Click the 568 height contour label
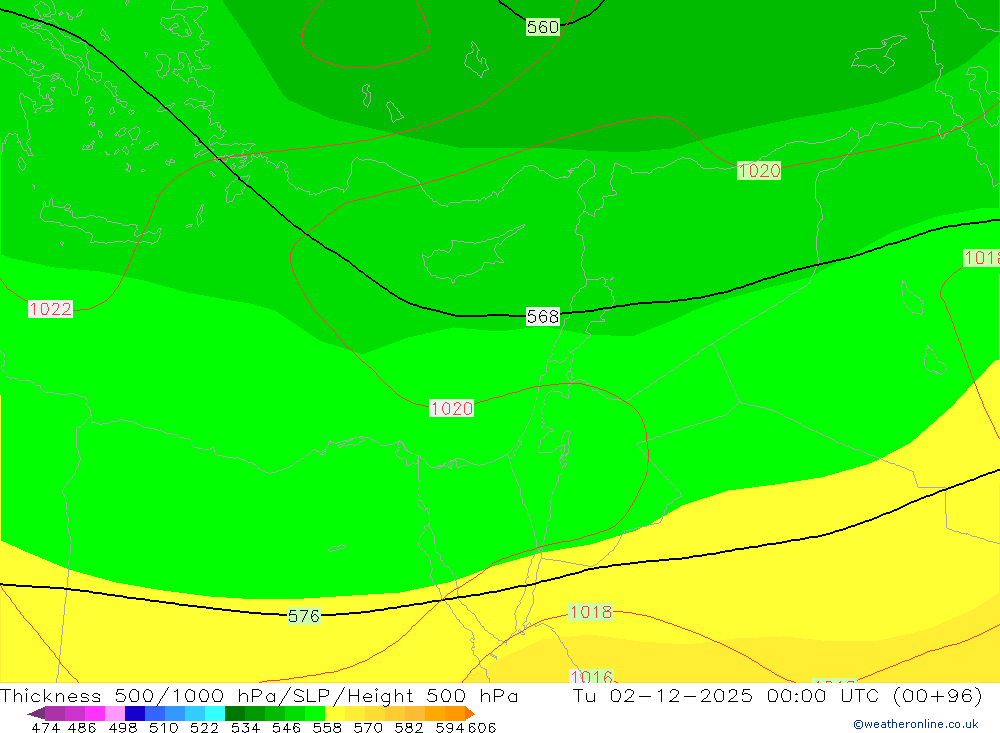1000x733 pixels. [x=543, y=316]
